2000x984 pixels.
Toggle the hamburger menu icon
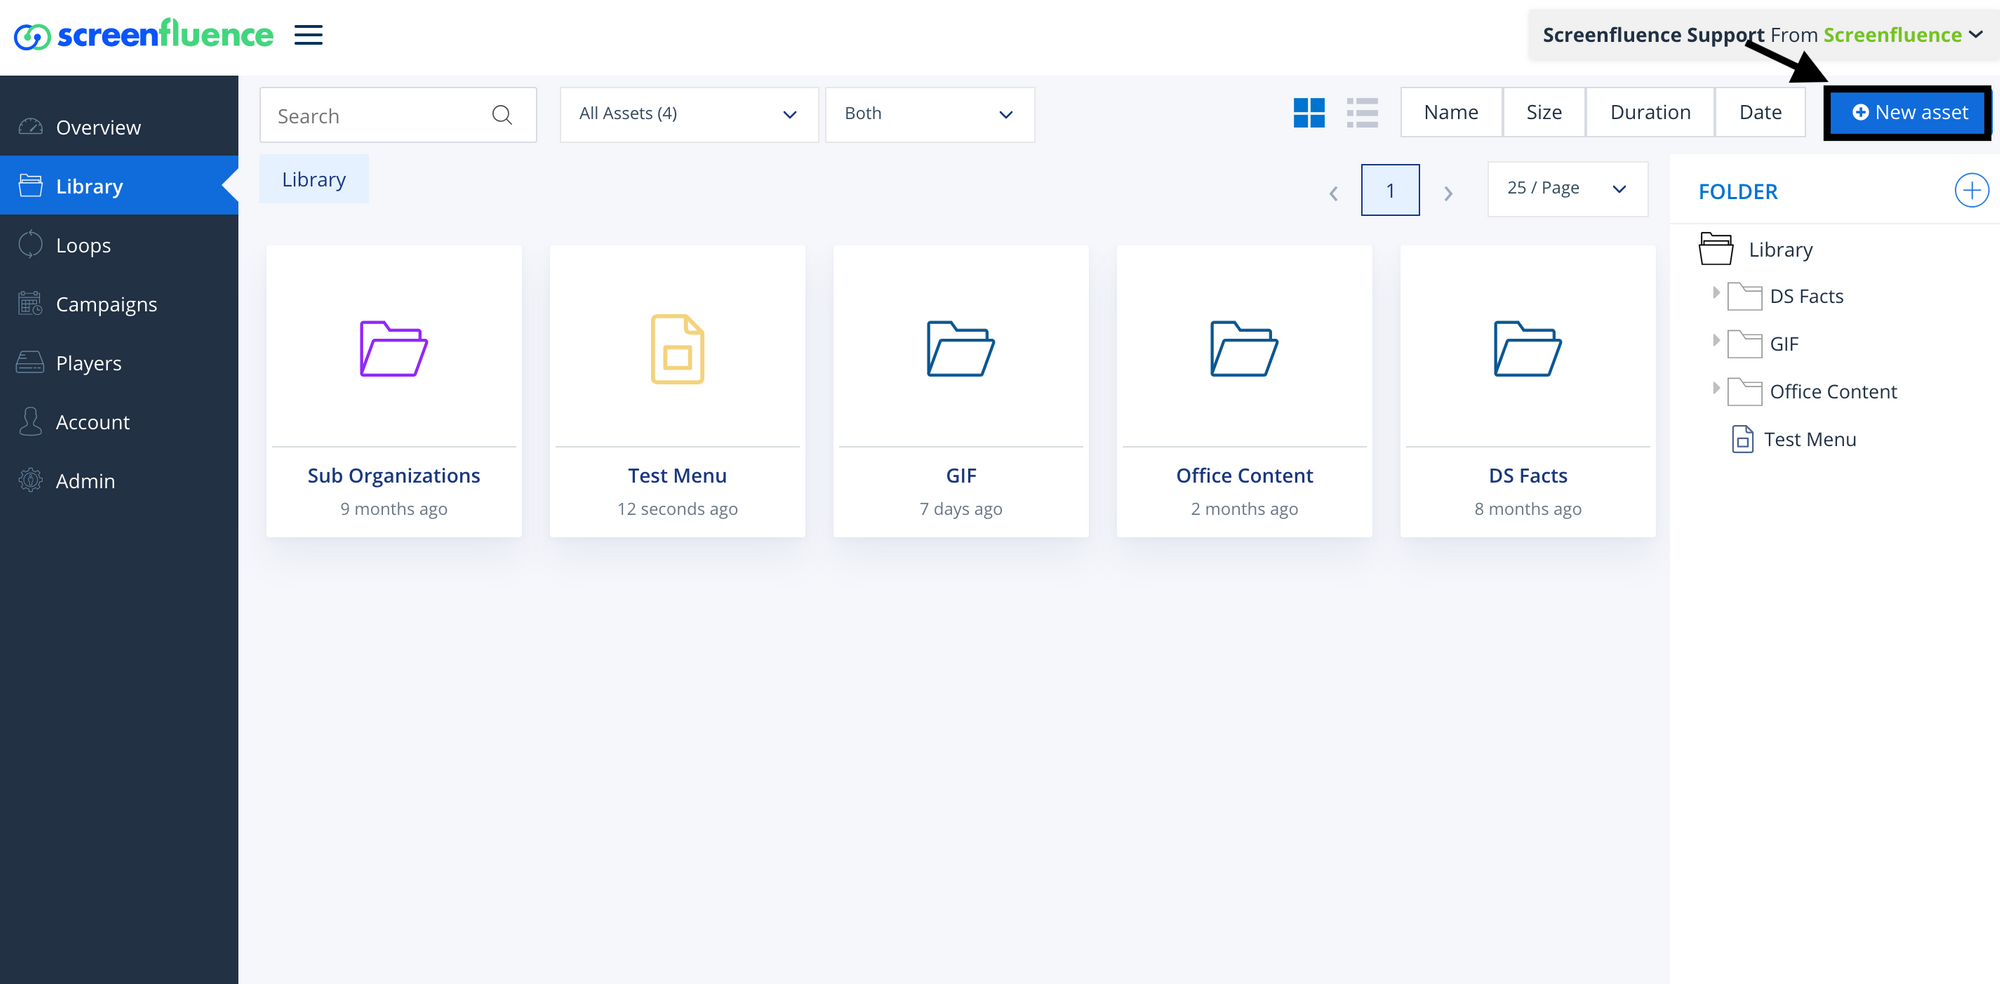click(308, 35)
